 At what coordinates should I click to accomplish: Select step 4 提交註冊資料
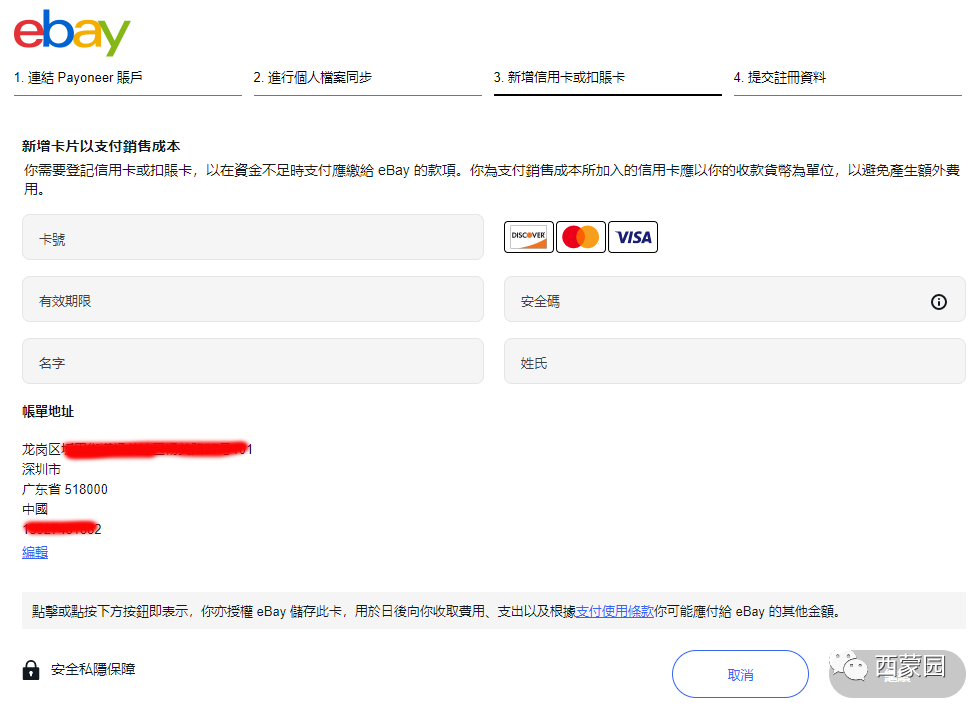tap(848, 82)
